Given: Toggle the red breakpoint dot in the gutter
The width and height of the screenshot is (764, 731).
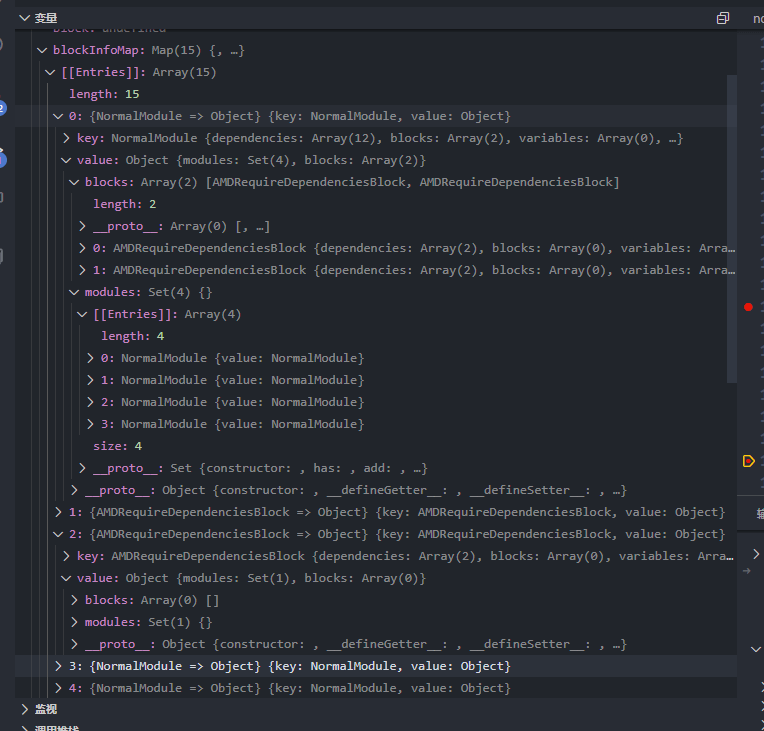Looking at the screenshot, I should coord(748,307).
